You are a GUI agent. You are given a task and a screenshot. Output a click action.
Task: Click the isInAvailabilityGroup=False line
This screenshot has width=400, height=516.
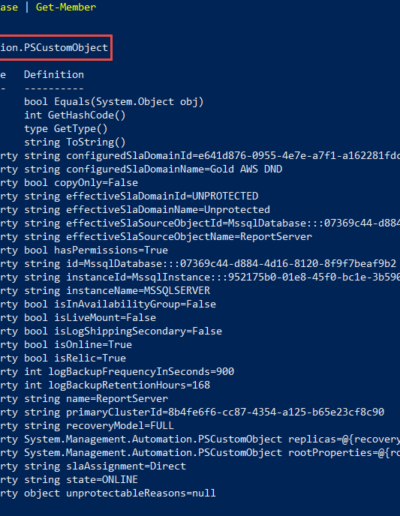tap(120, 304)
